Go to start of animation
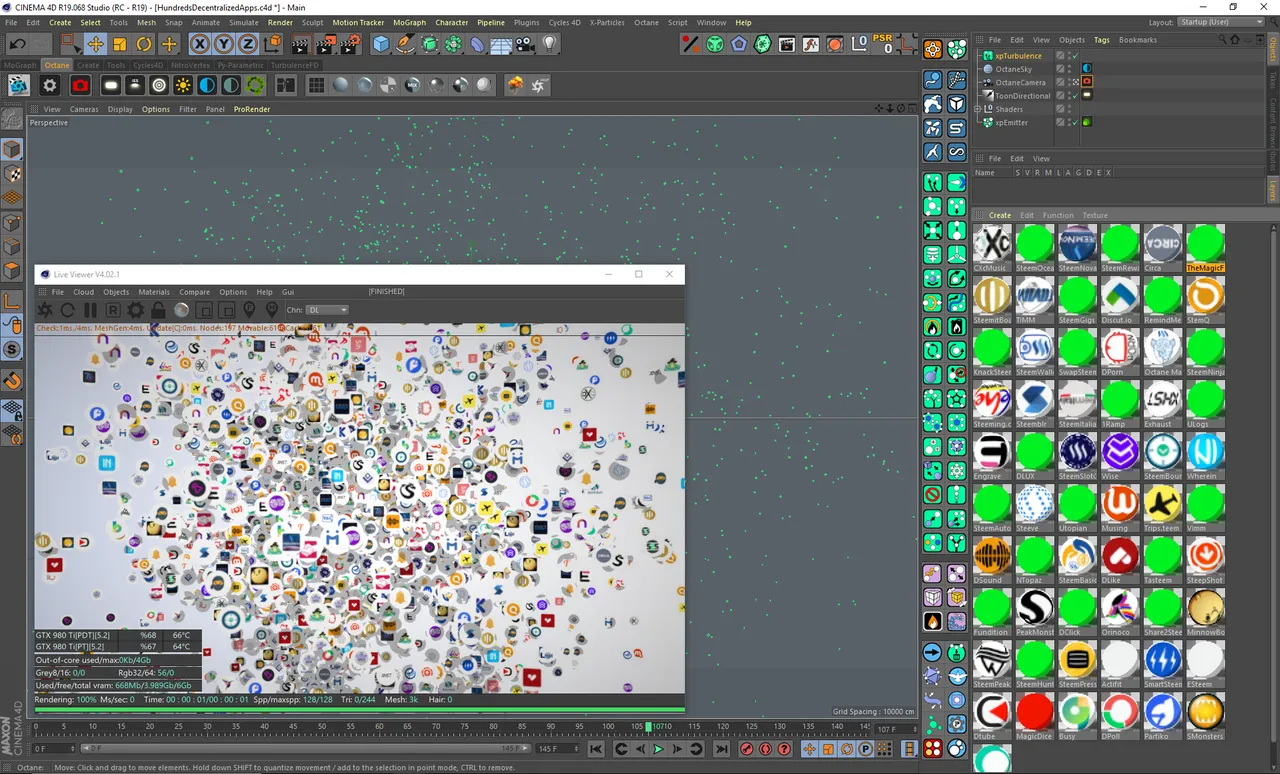This screenshot has width=1280, height=774. pyautogui.click(x=596, y=749)
